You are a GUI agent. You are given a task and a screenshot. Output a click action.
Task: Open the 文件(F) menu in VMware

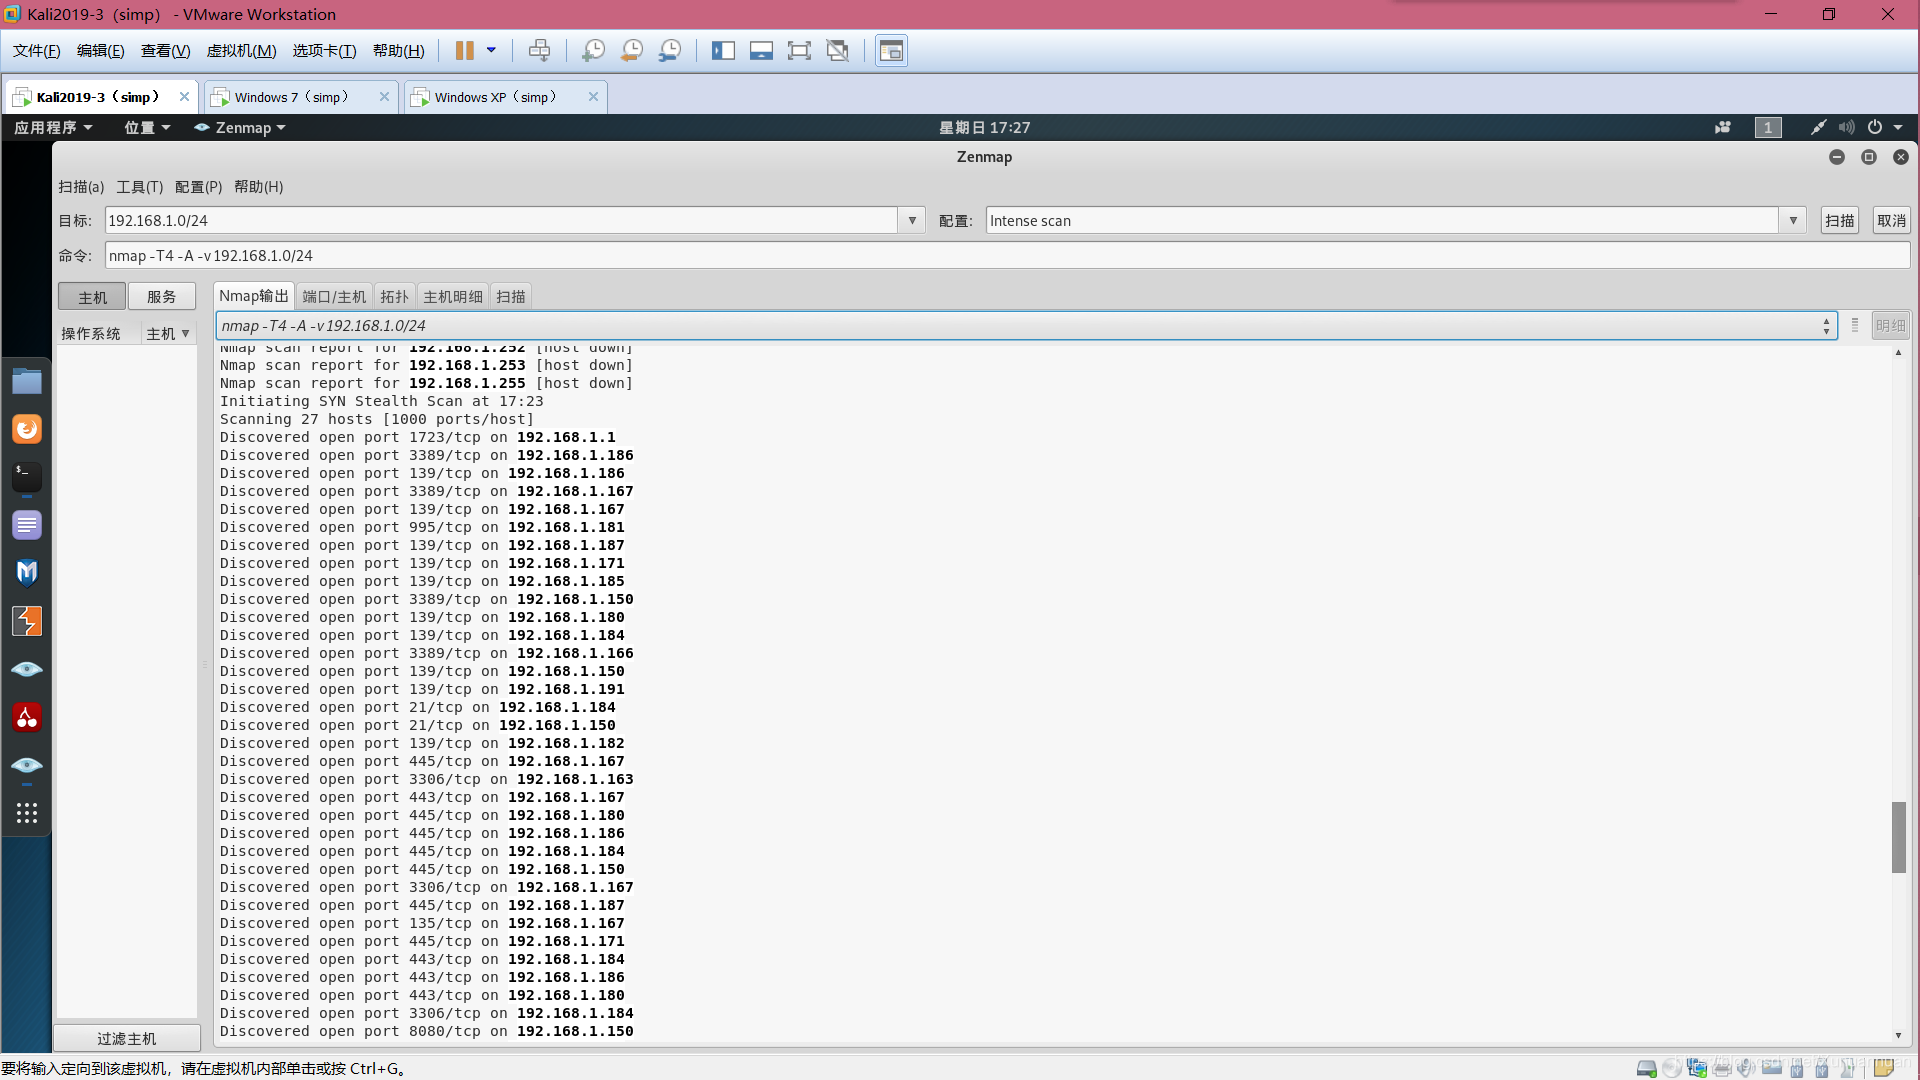(x=36, y=51)
